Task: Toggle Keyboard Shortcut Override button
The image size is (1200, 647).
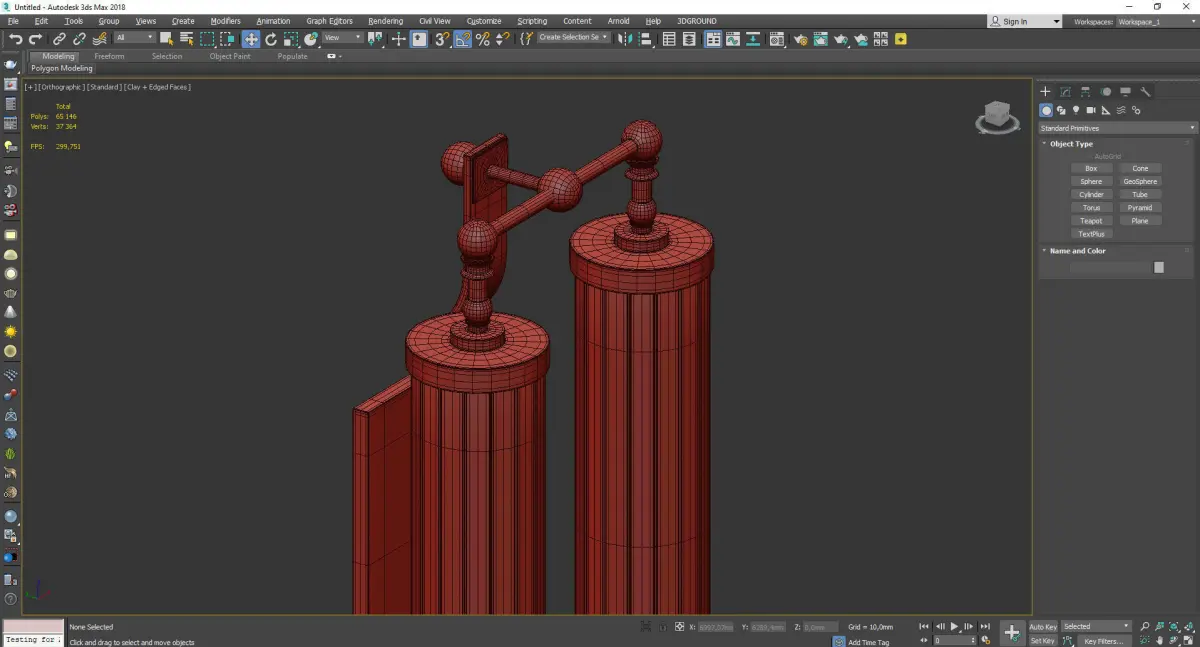Action: pos(419,39)
